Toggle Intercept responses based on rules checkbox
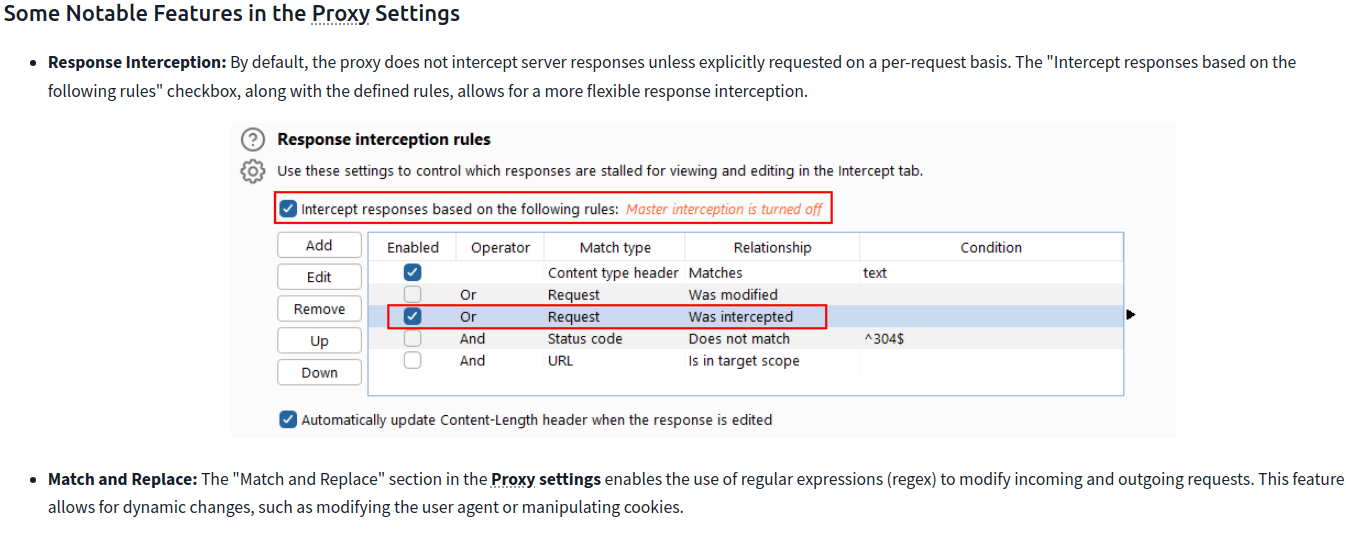This screenshot has height=545, width=1346. 289,209
